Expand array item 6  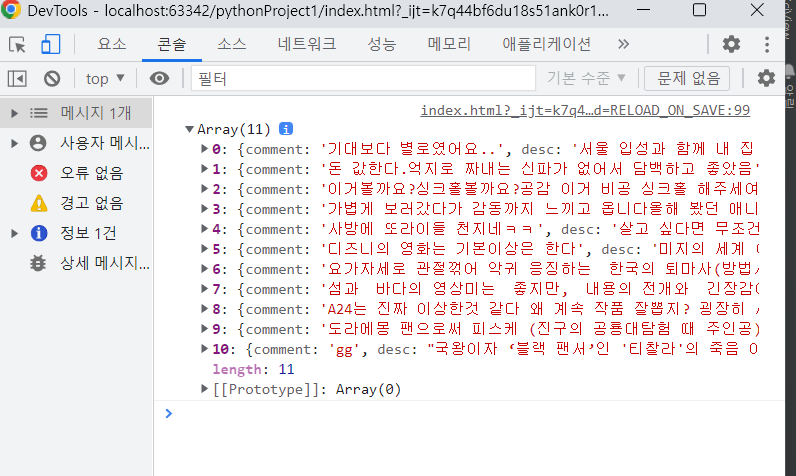(x=204, y=269)
